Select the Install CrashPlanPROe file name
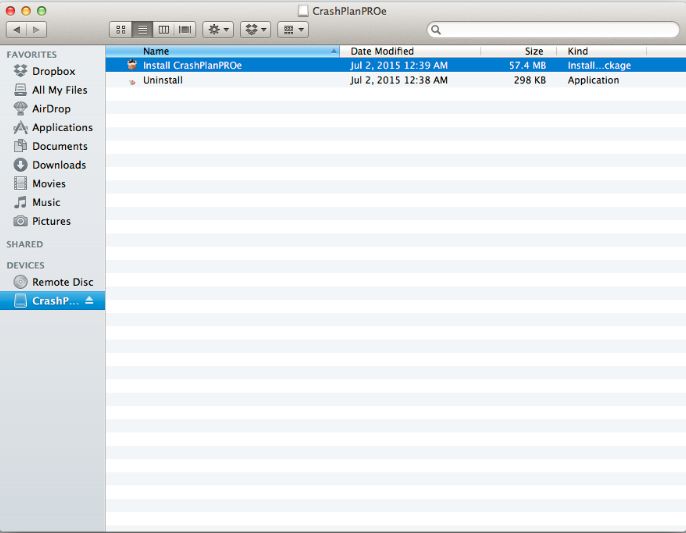686x533 pixels. pyautogui.click(x=192, y=66)
